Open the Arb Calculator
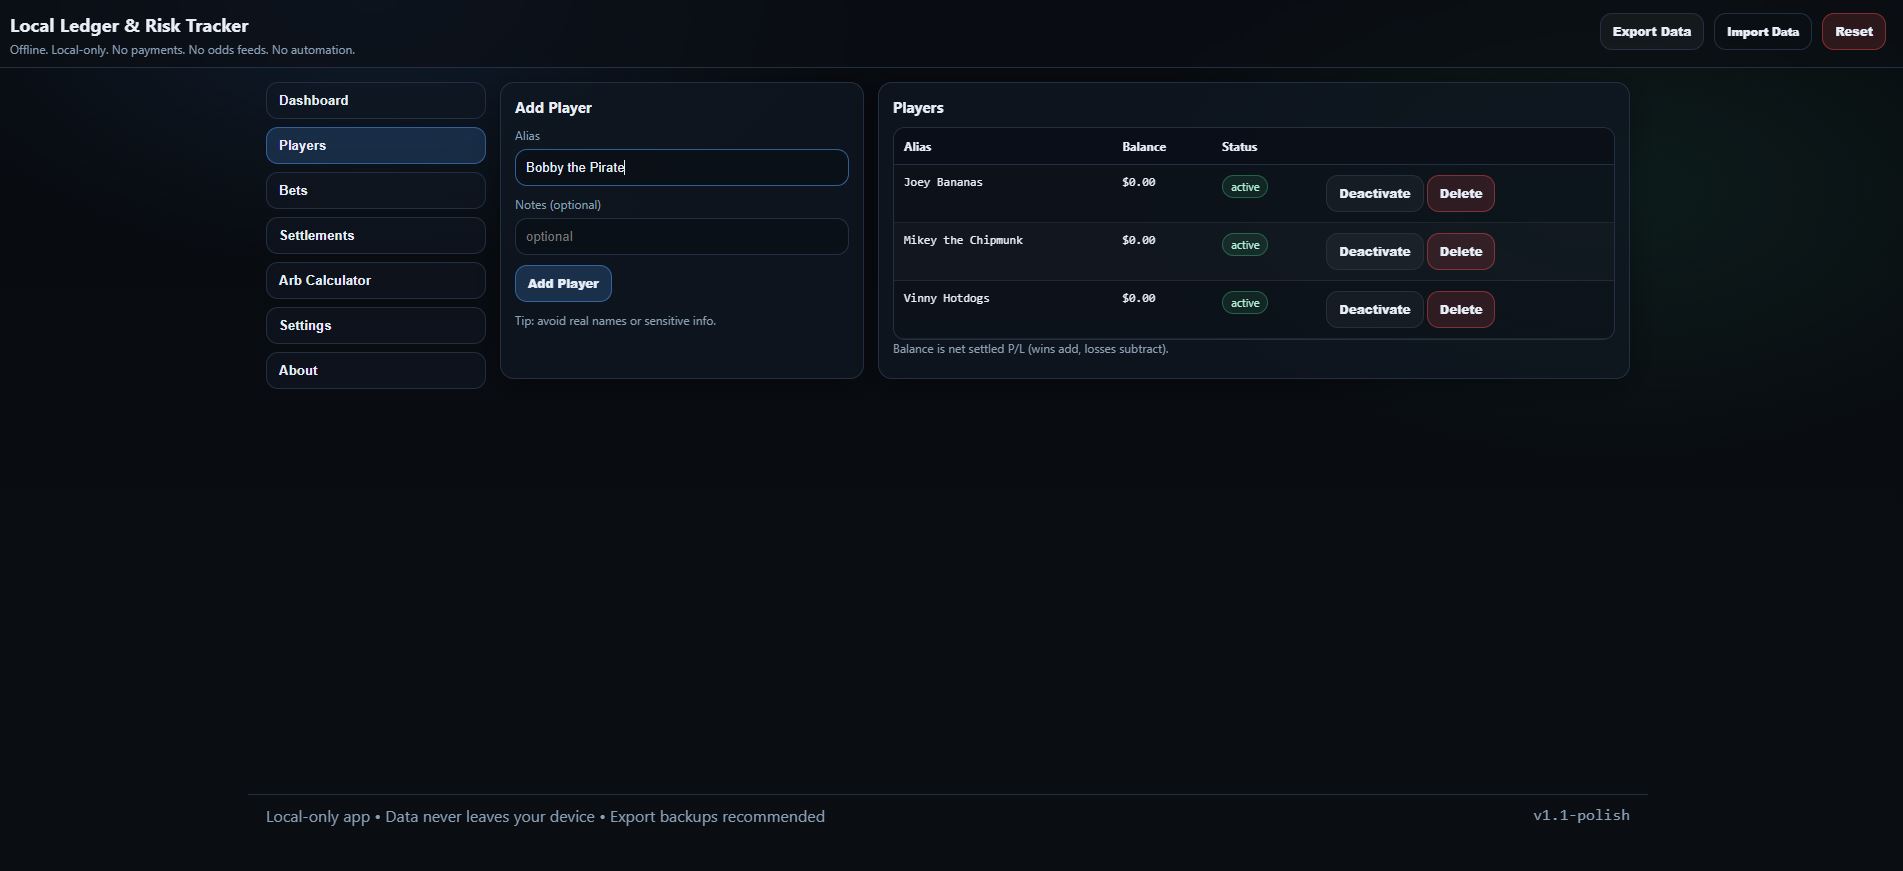Screen dimensions: 1903x871 (375, 281)
